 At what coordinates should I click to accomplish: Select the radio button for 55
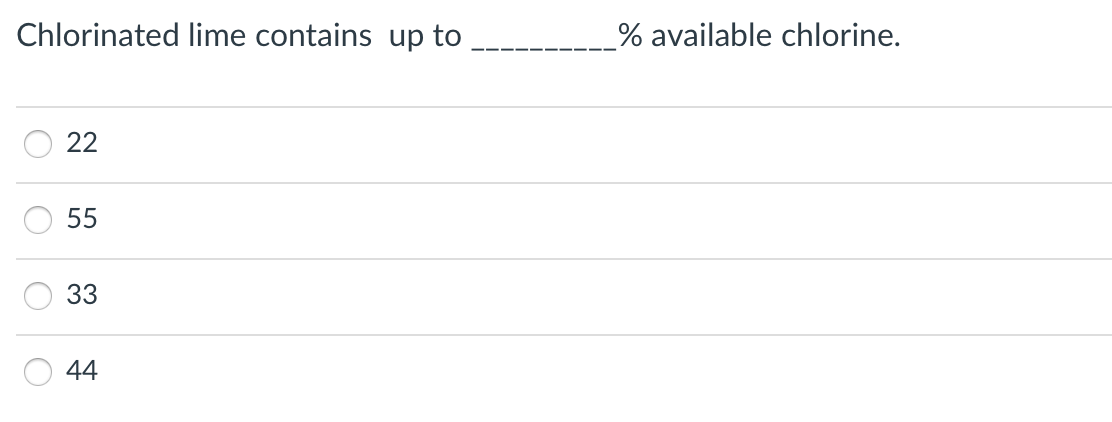coord(38,220)
